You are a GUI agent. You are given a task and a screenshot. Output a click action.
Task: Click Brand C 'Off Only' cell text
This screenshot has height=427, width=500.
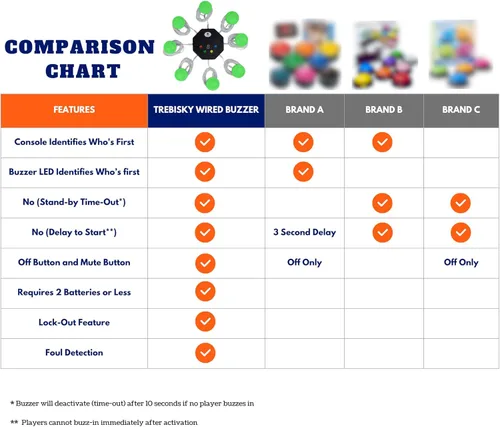461,262
